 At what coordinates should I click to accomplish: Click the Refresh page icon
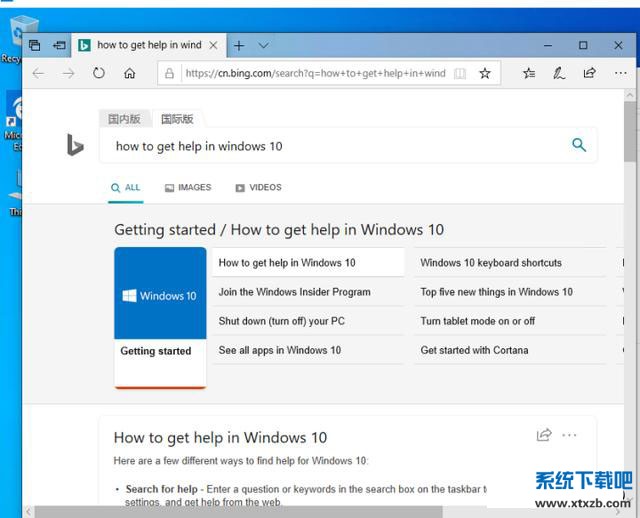point(98,73)
